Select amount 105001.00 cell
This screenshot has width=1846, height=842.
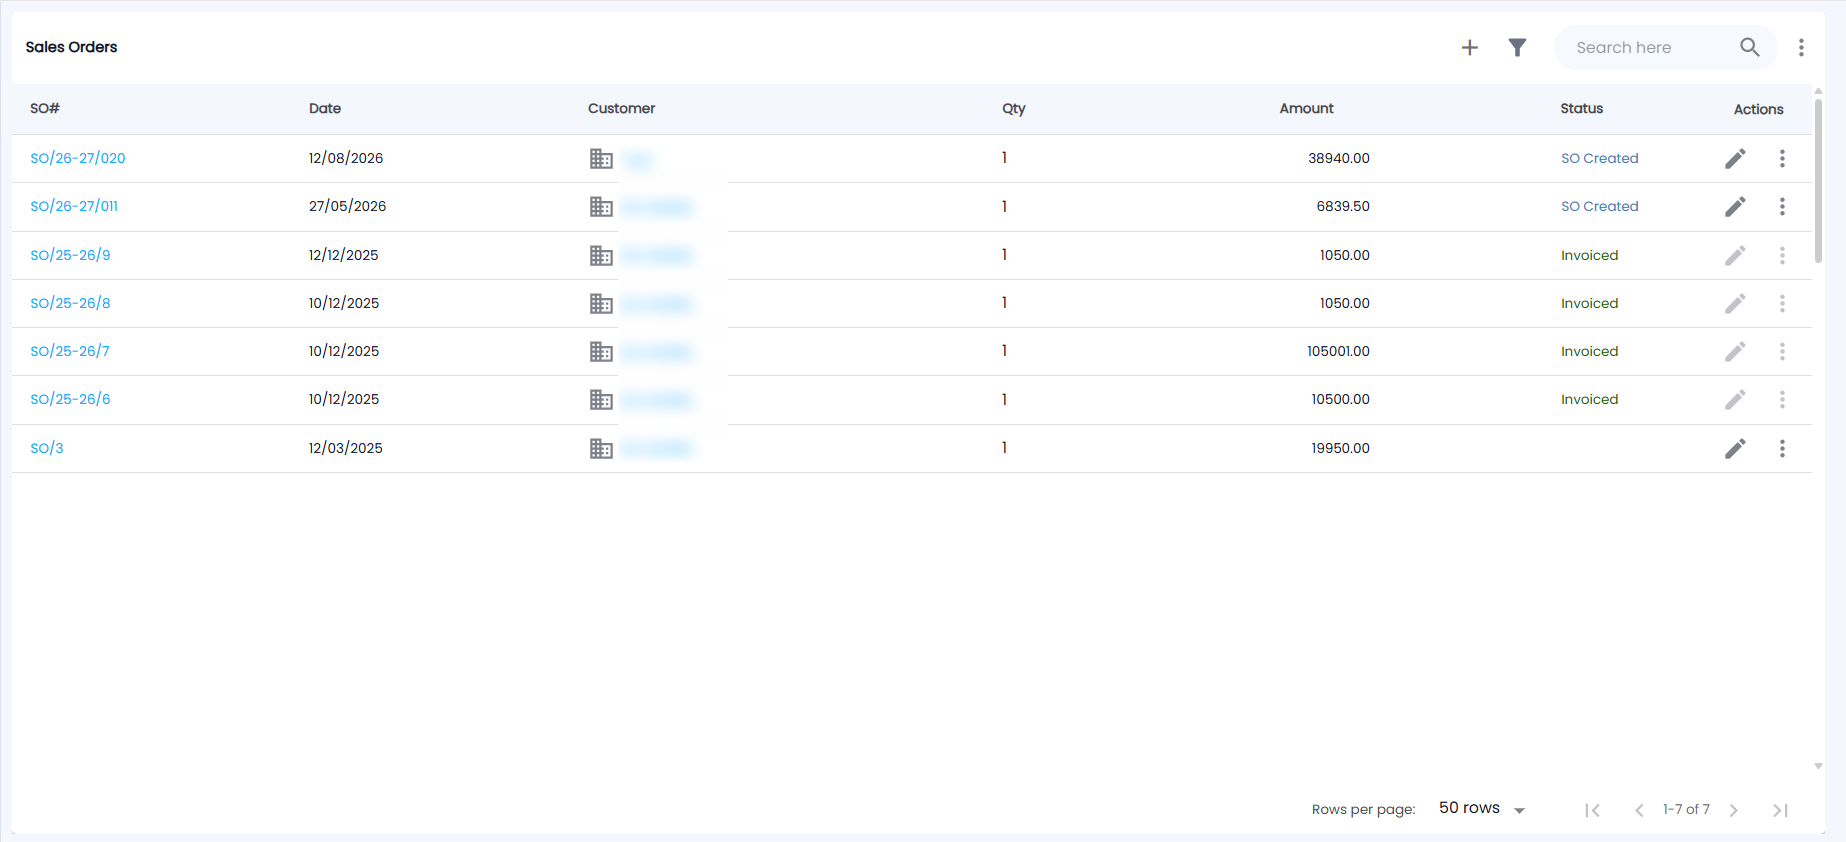pos(1338,351)
